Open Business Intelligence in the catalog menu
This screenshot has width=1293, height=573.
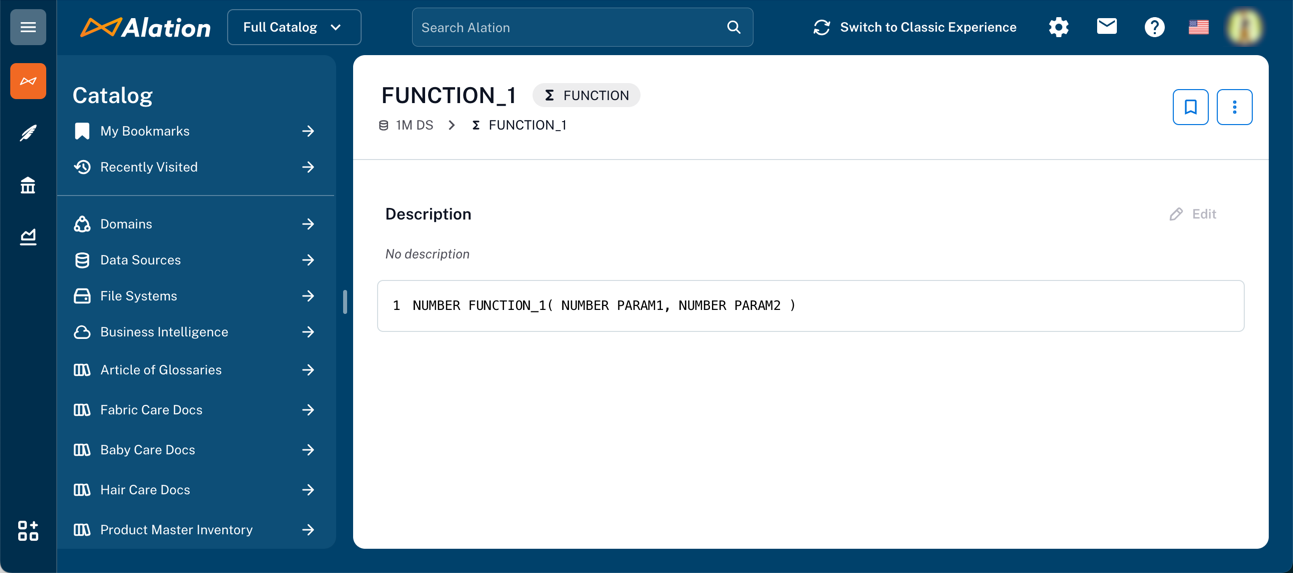coord(164,332)
